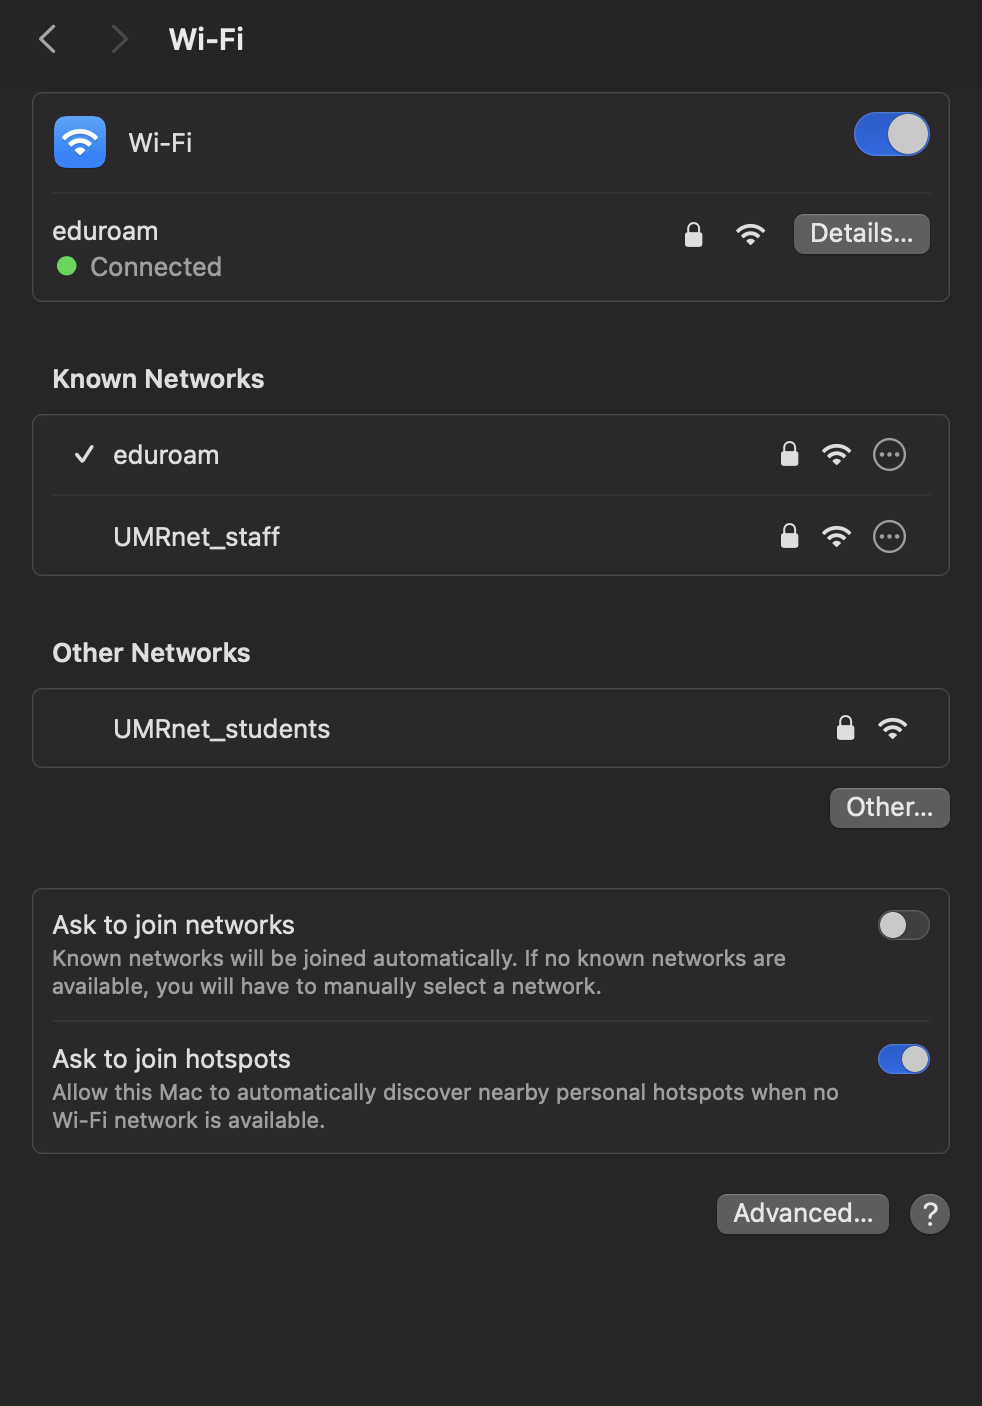Go forward with the right chevron arrow
982x1406 pixels.
click(119, 39)
